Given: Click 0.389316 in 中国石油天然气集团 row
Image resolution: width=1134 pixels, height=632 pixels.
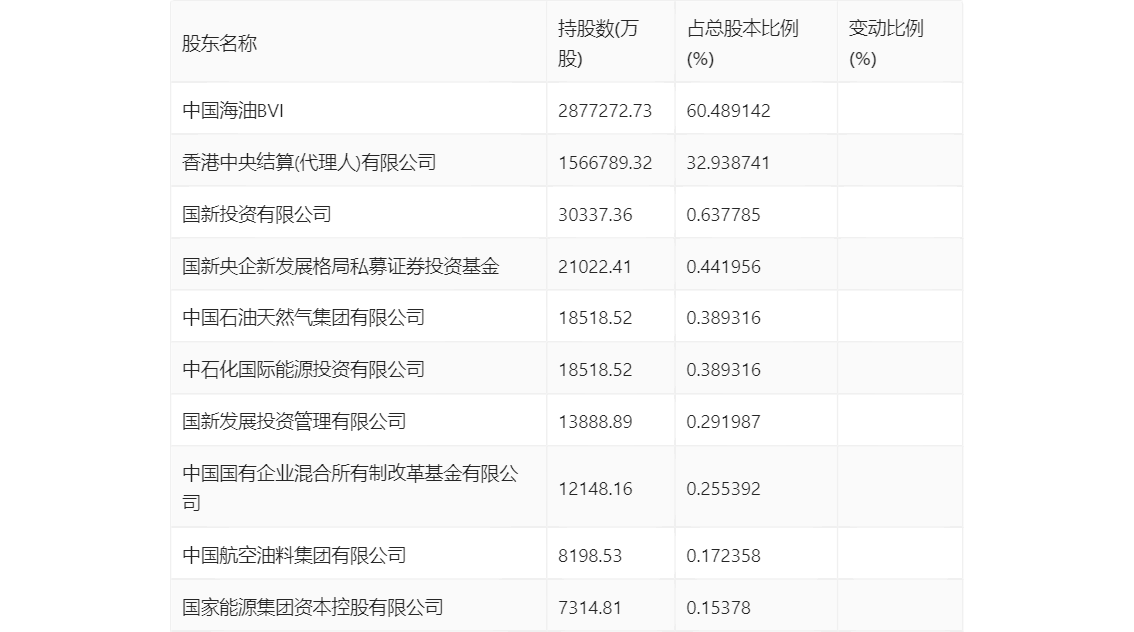Looking at the screenshot, I should [723, 317].
